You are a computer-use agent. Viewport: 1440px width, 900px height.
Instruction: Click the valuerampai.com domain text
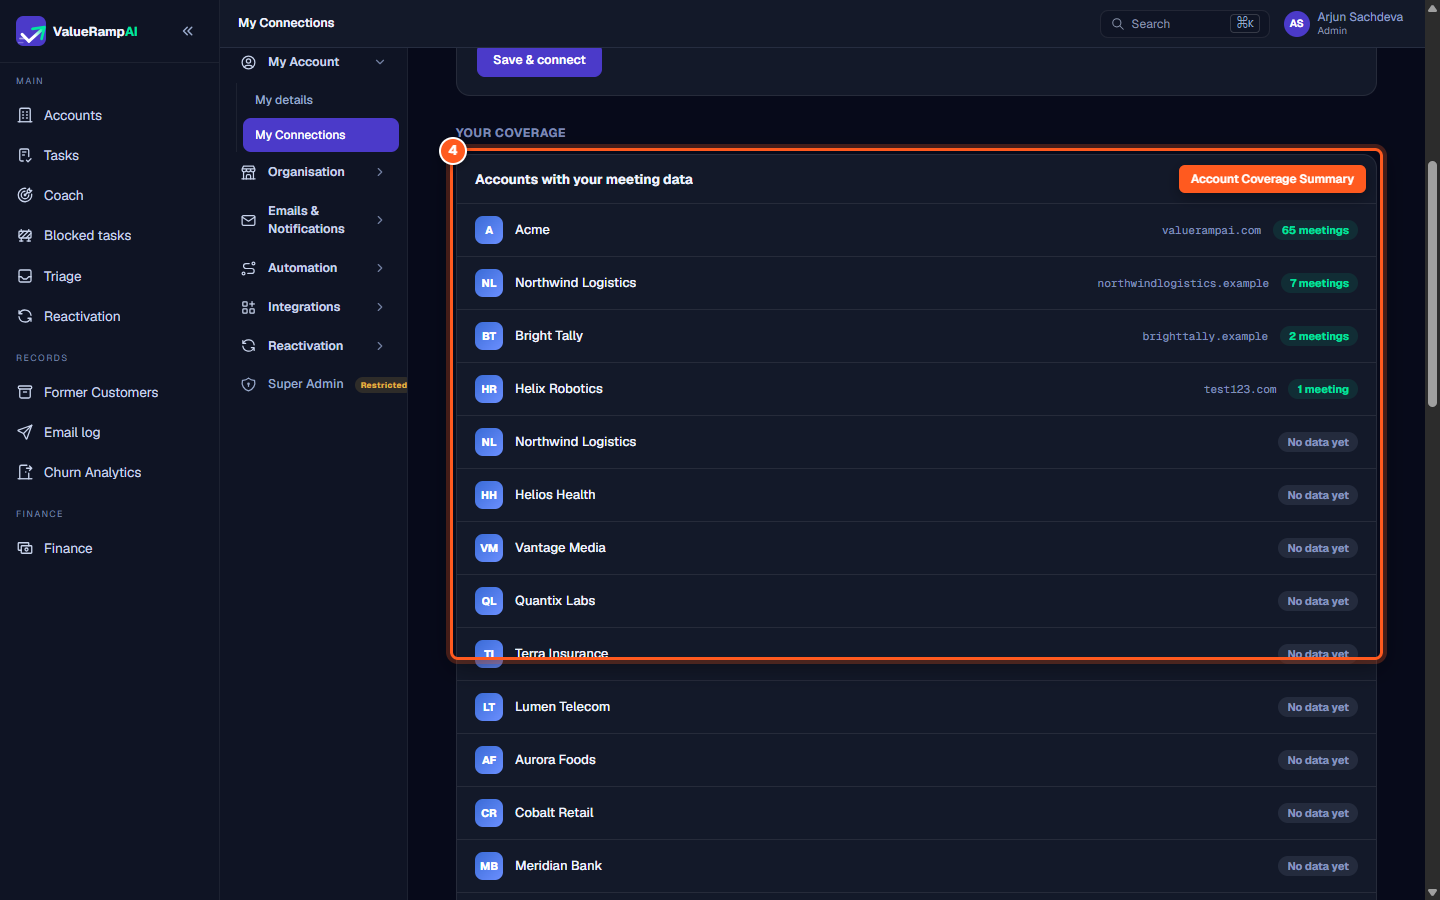pos(1211,230)
